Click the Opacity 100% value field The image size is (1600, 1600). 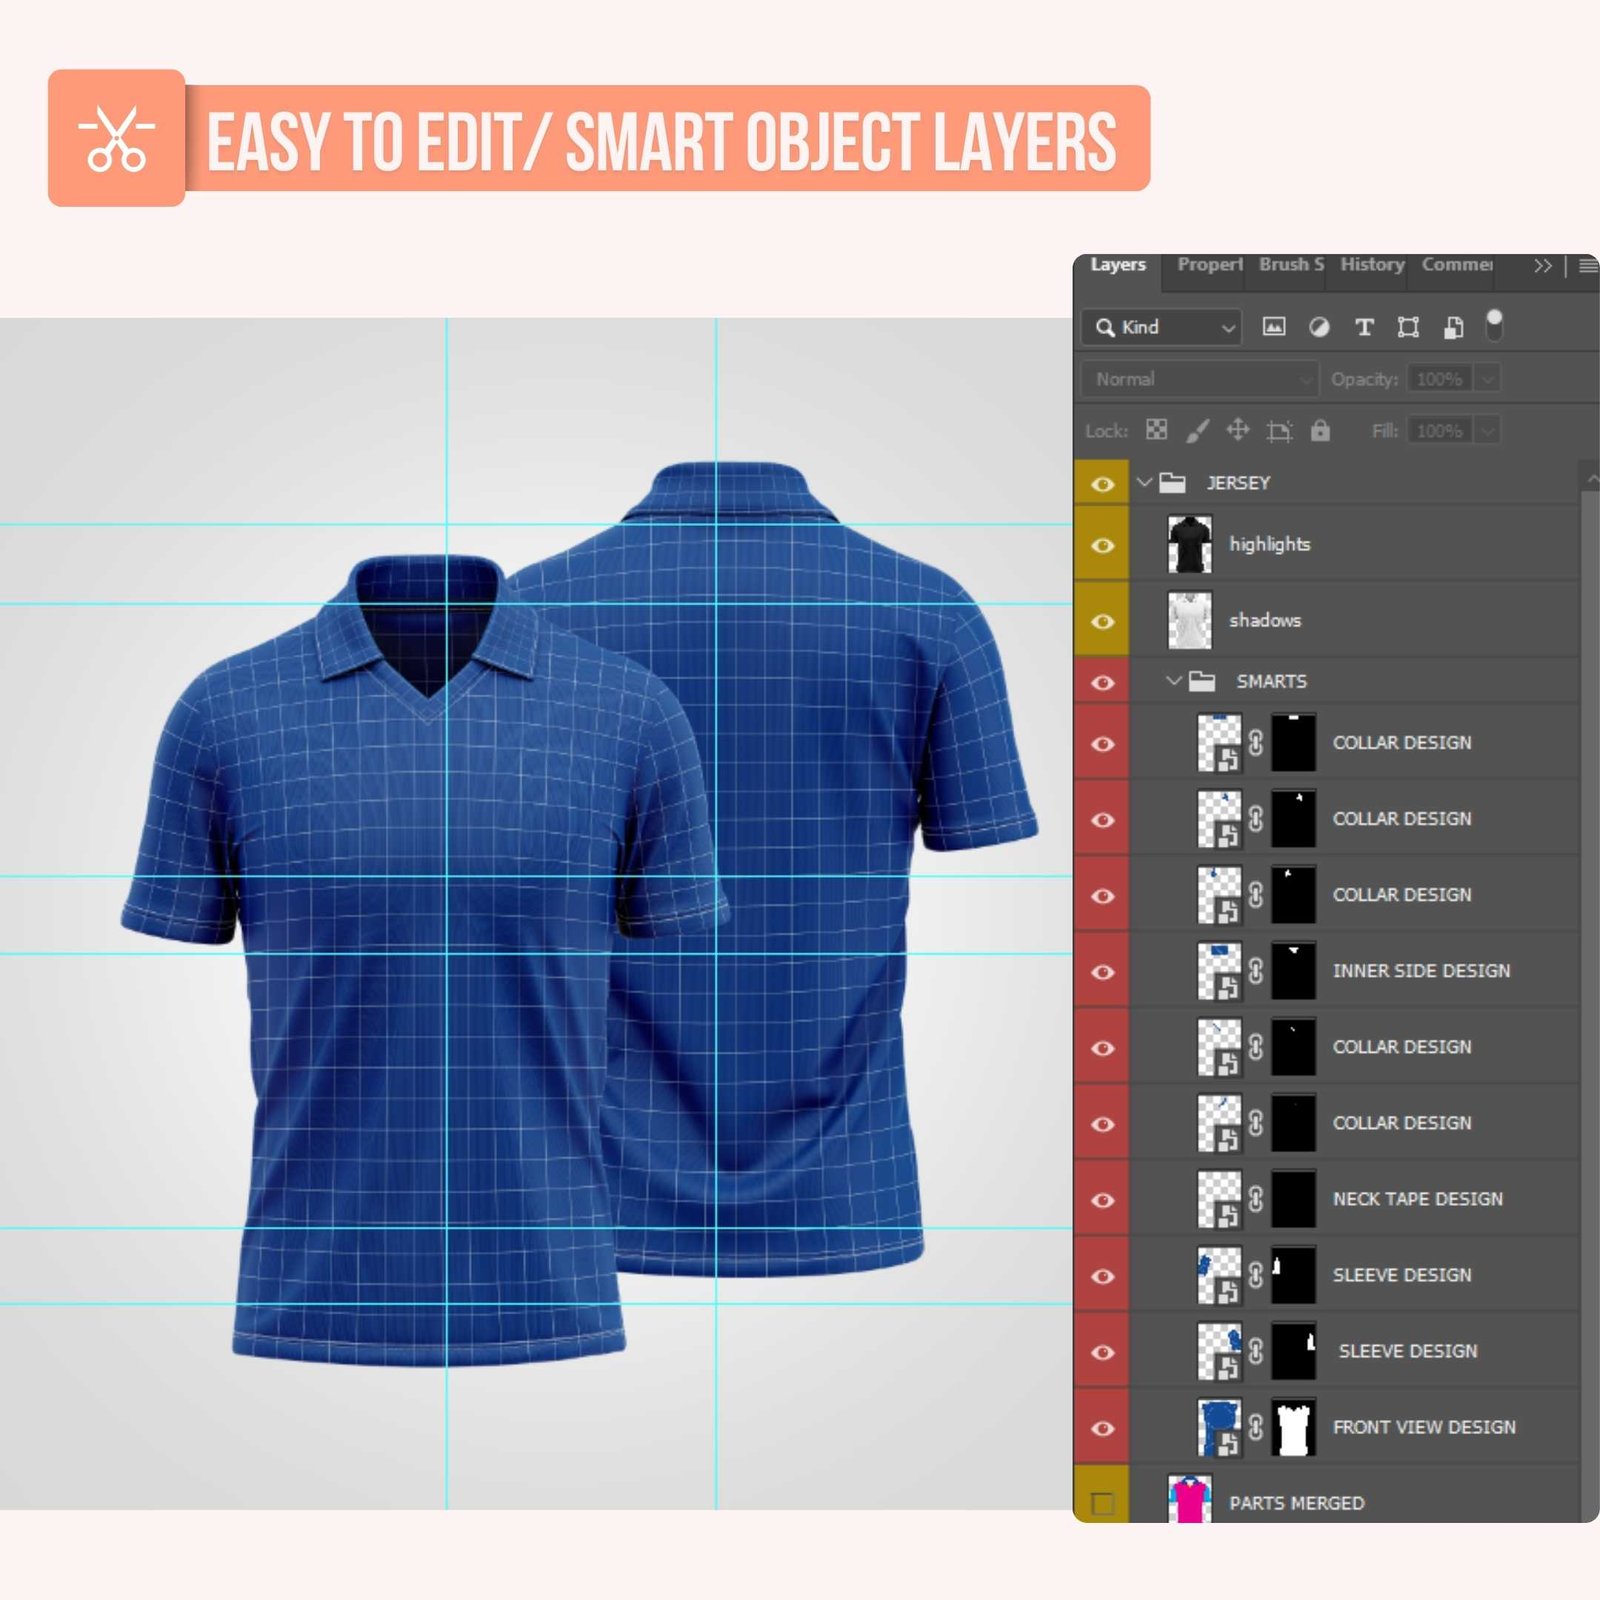(1439, 379)
